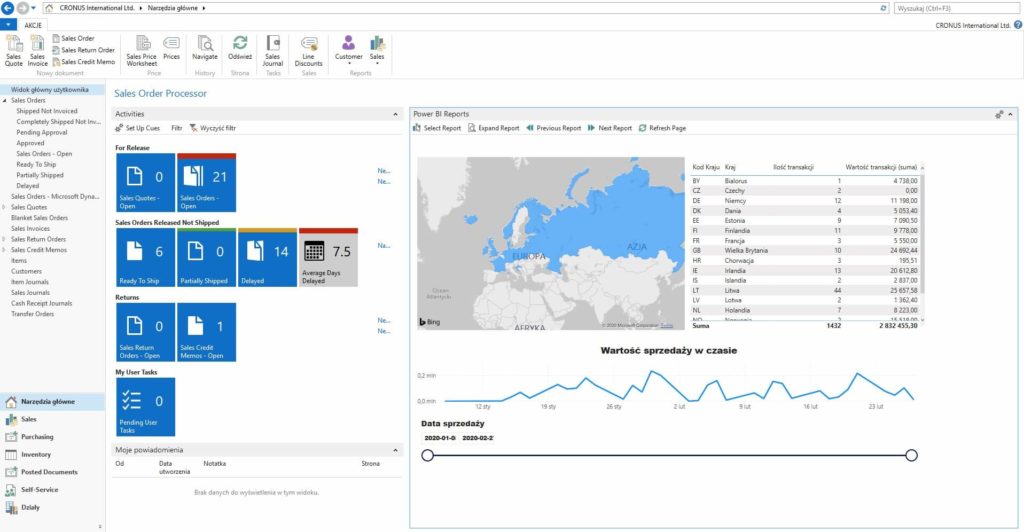
Task: Open the Sales Return Orders - Open tile
Action: tap(145, 332)
